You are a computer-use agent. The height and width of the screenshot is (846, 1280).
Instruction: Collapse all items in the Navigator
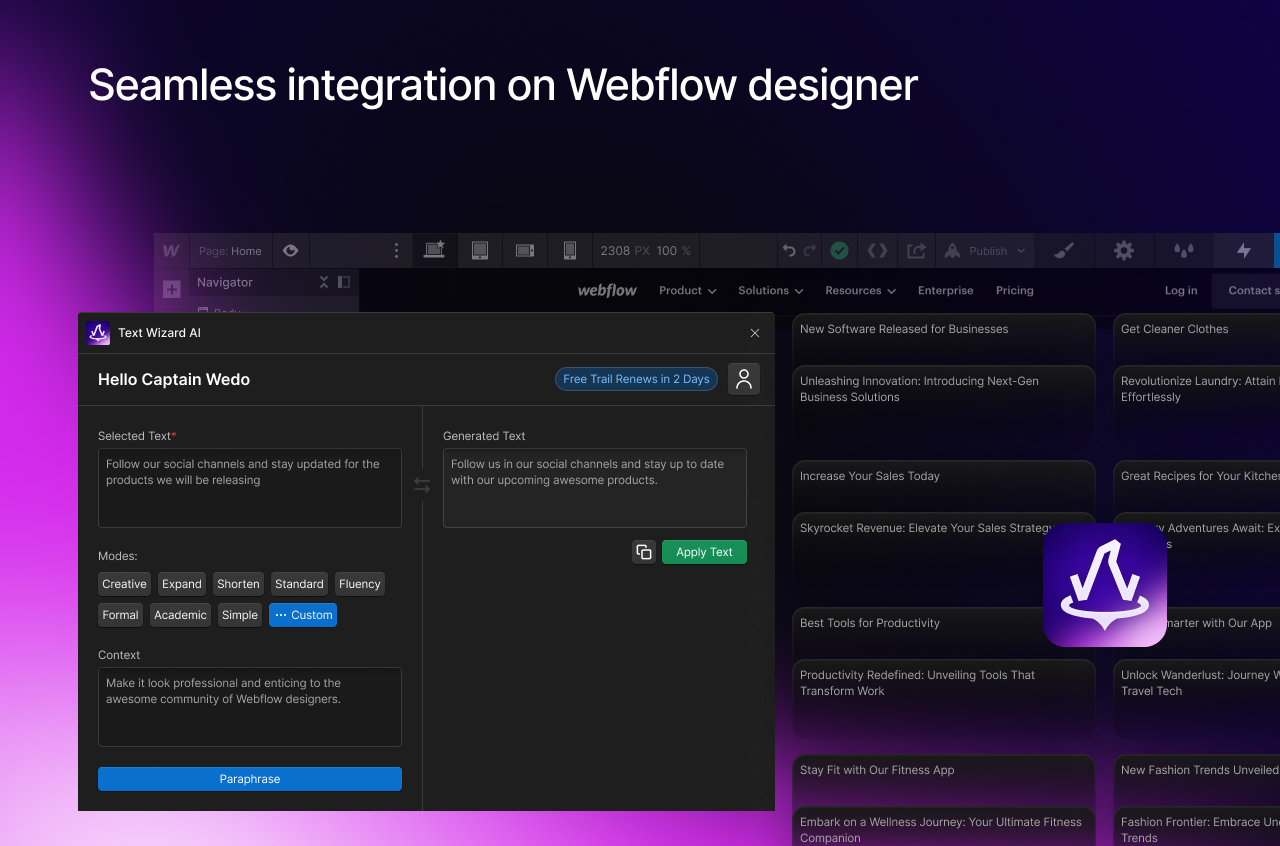point(324,282)
